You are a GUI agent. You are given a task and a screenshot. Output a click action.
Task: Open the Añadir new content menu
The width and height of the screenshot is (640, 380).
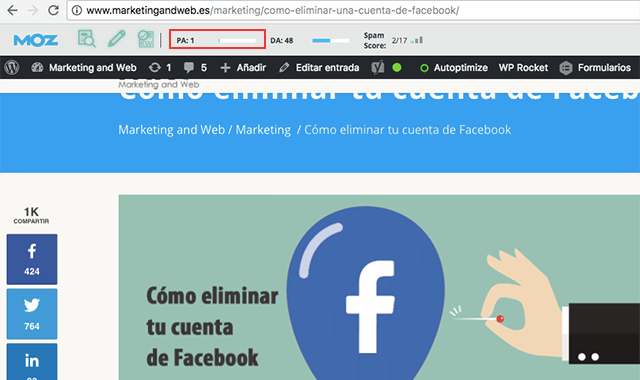pos(243,67)
